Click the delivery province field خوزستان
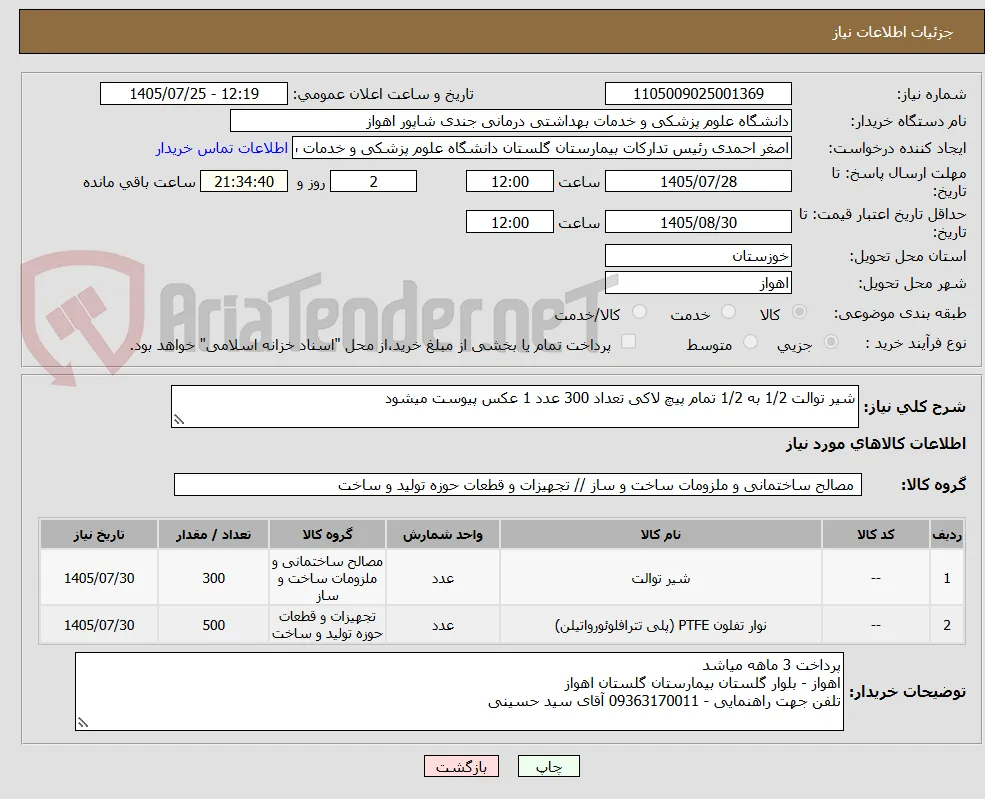The width and height of the screenshot is (985, 799). coord(698,256)
